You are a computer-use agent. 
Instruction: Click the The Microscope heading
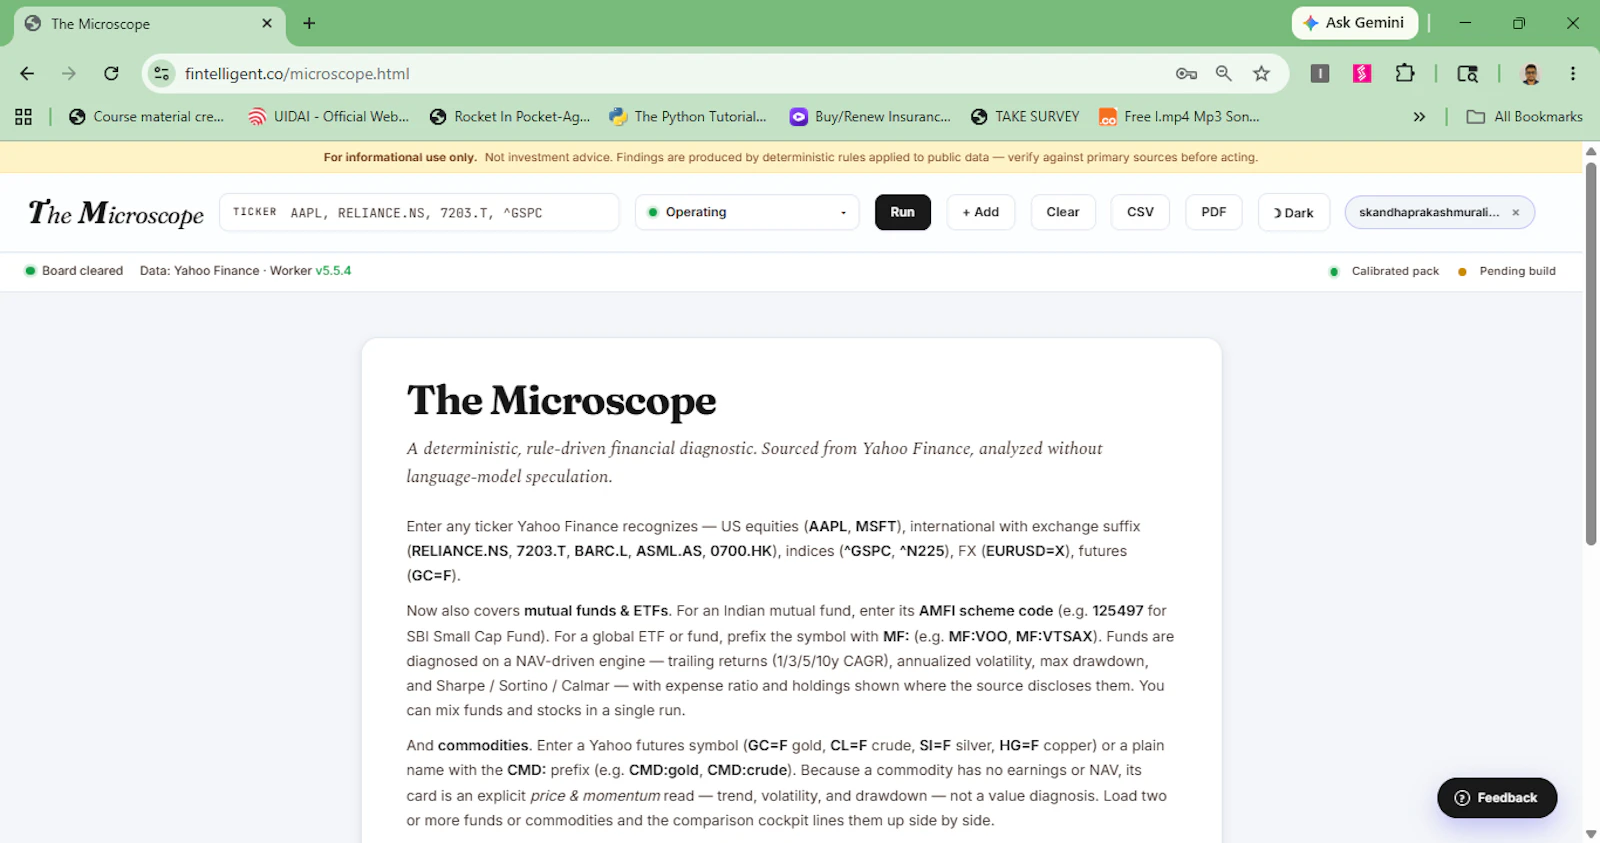click(x=561, y=401)
